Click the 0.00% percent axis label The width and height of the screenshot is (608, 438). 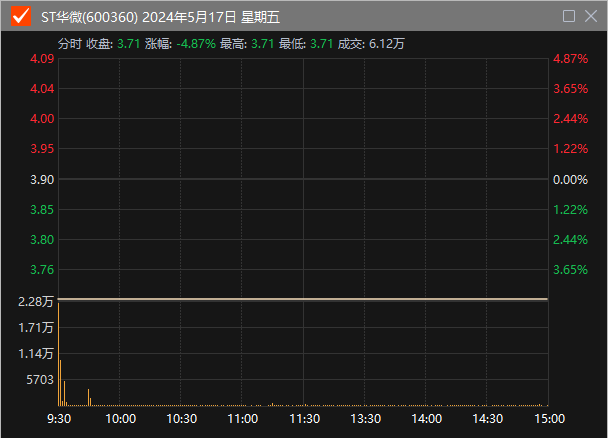point(570,180)
